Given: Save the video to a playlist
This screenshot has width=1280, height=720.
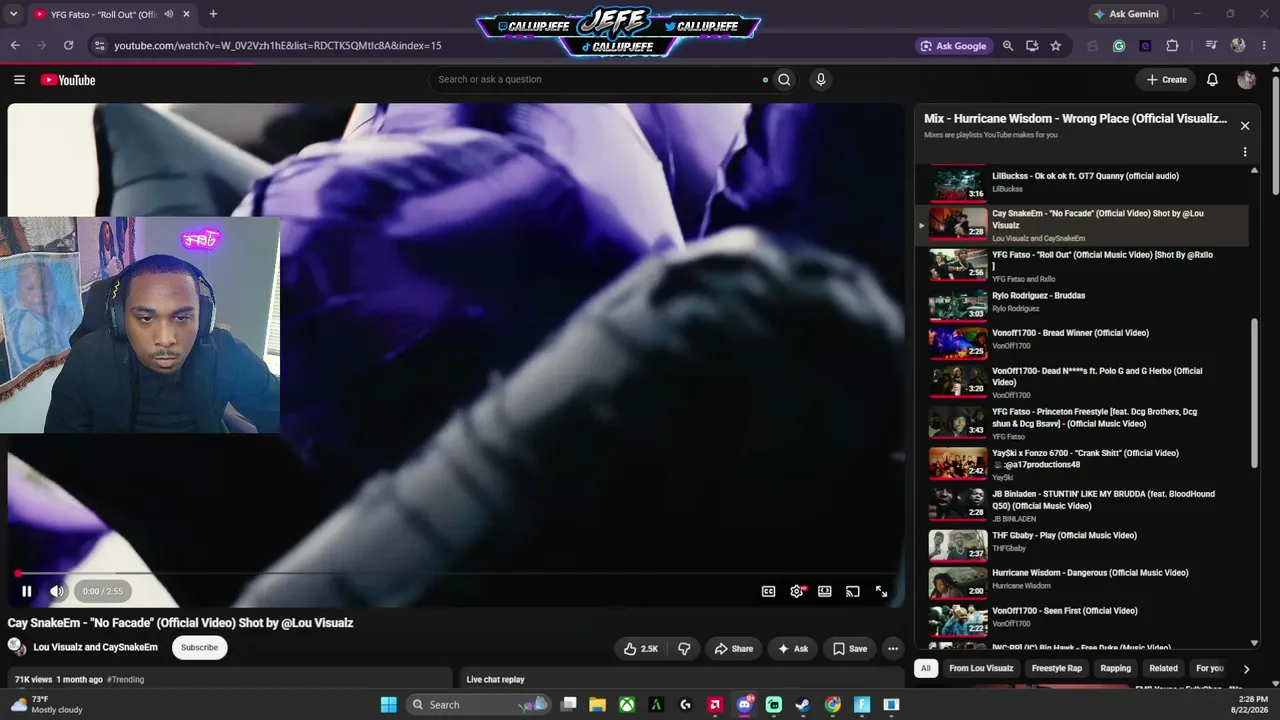Looking at the screenshot, I should (849, 649).
